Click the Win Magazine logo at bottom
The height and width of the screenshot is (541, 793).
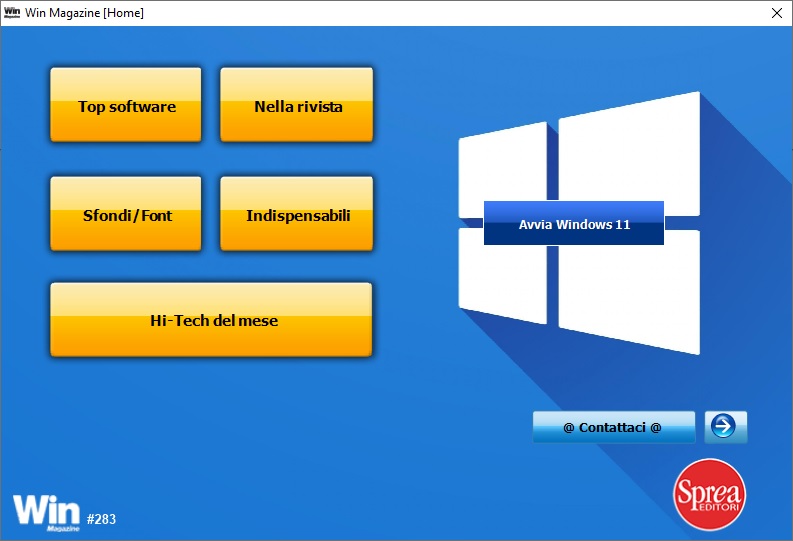(47, 513)
